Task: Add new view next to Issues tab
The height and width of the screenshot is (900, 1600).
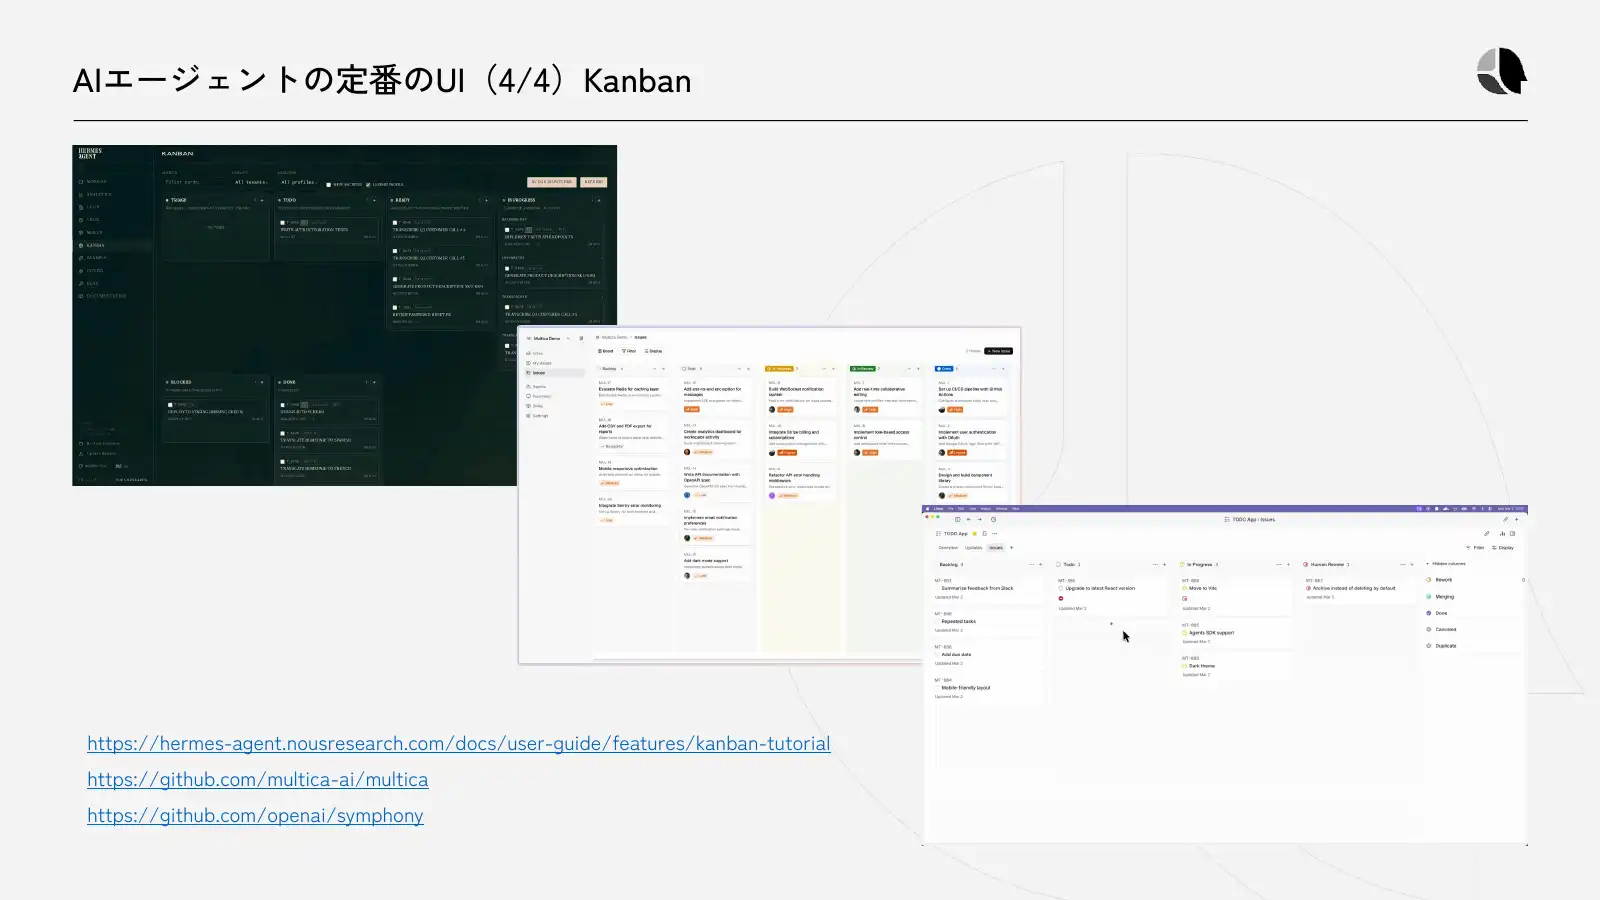Action: click(1011, 548)
